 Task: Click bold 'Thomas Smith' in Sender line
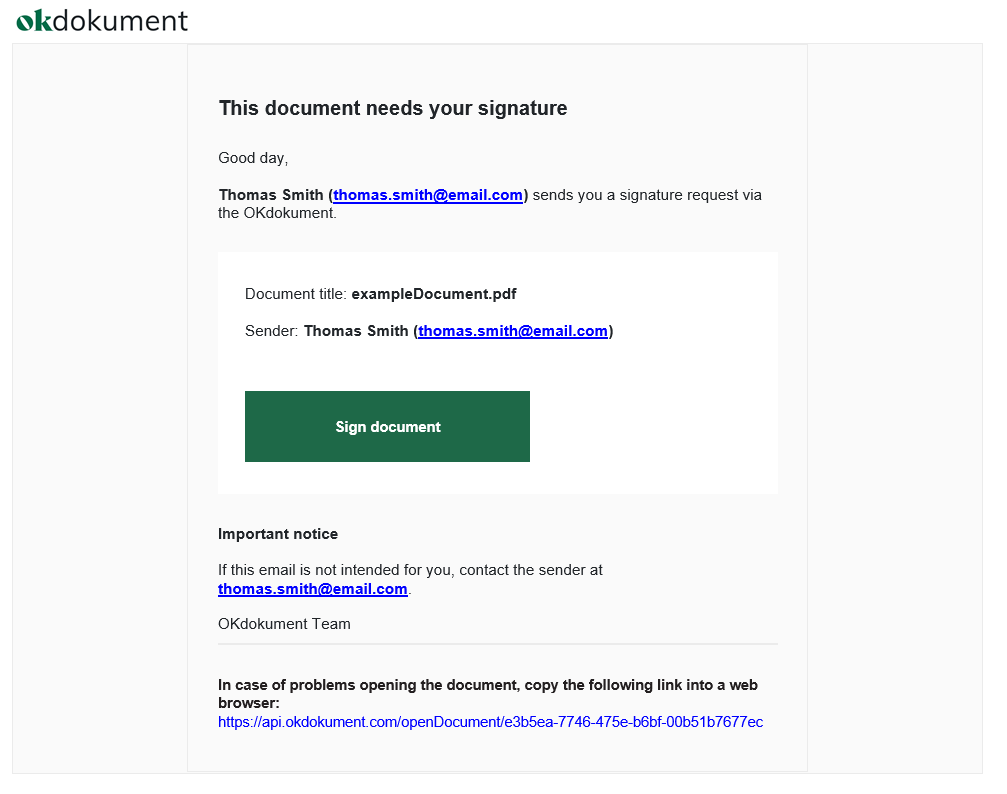tap(356, 331)
